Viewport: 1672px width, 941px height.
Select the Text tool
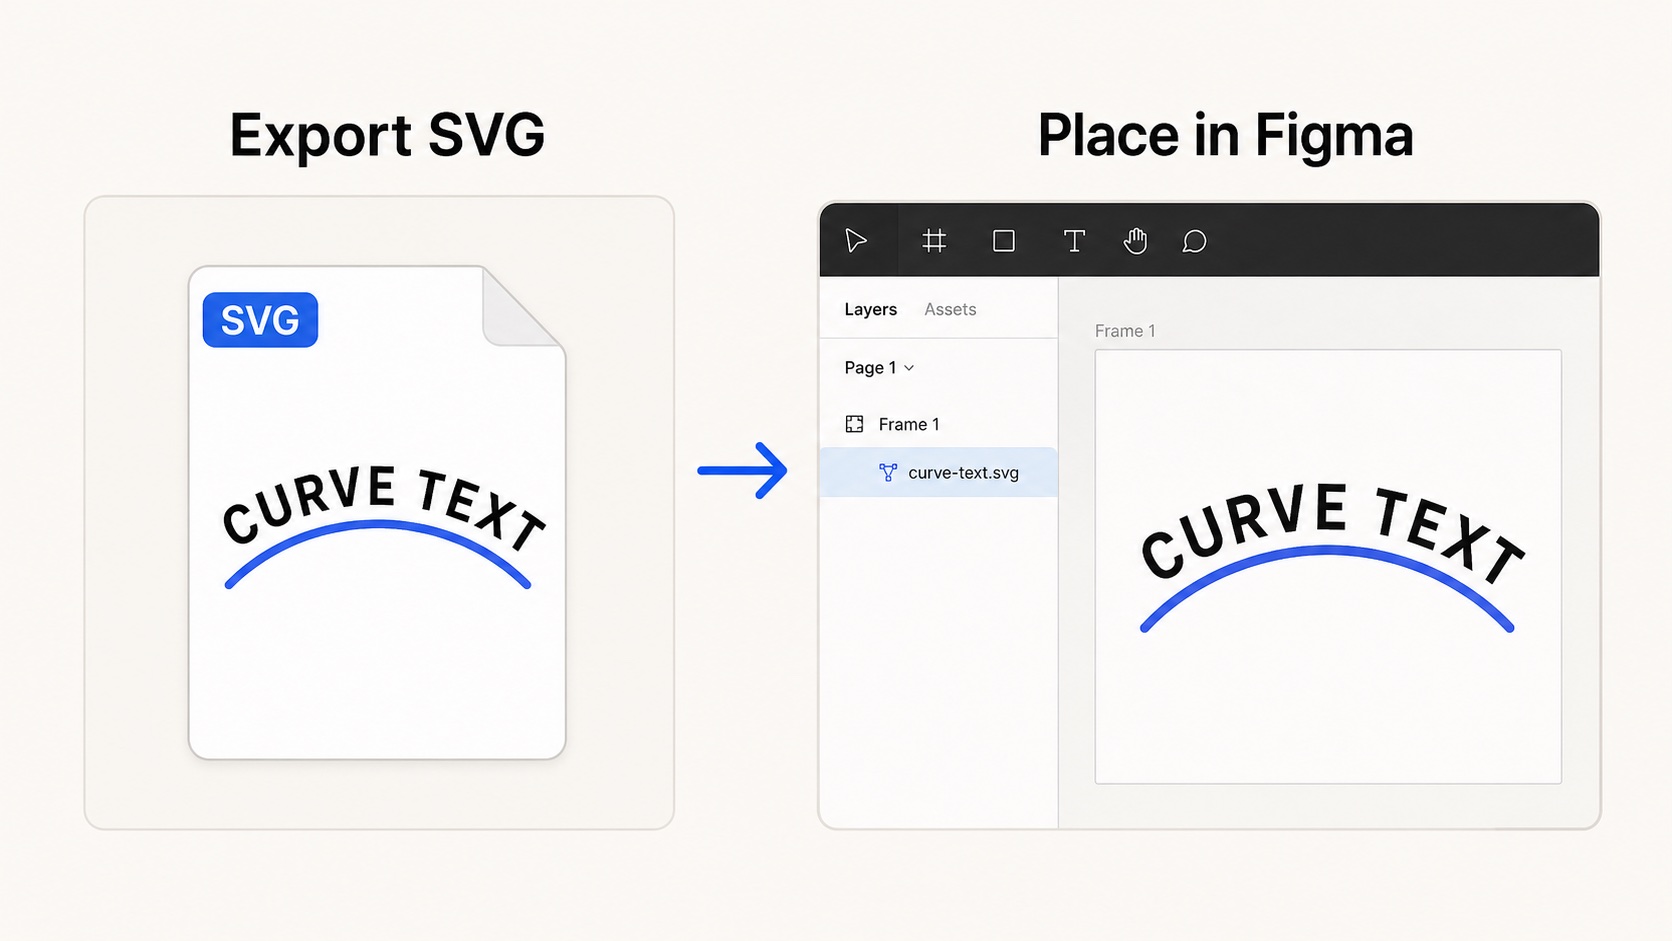[x=1074, y=241]
